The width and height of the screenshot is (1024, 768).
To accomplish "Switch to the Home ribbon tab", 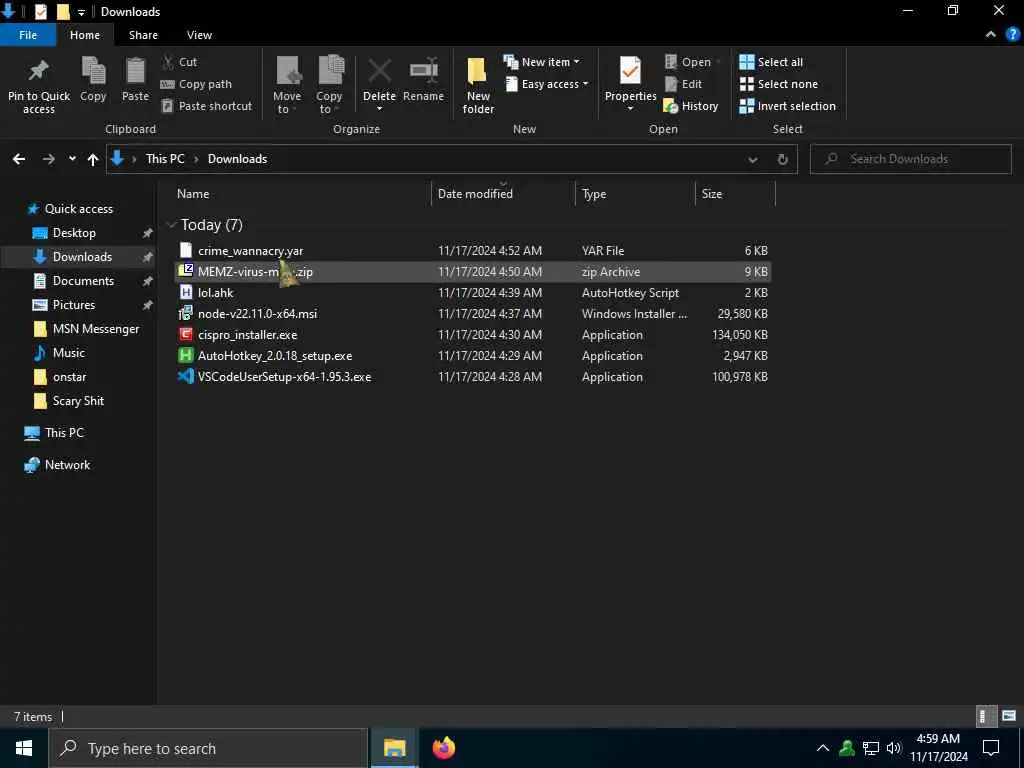I will pos(85,35).
